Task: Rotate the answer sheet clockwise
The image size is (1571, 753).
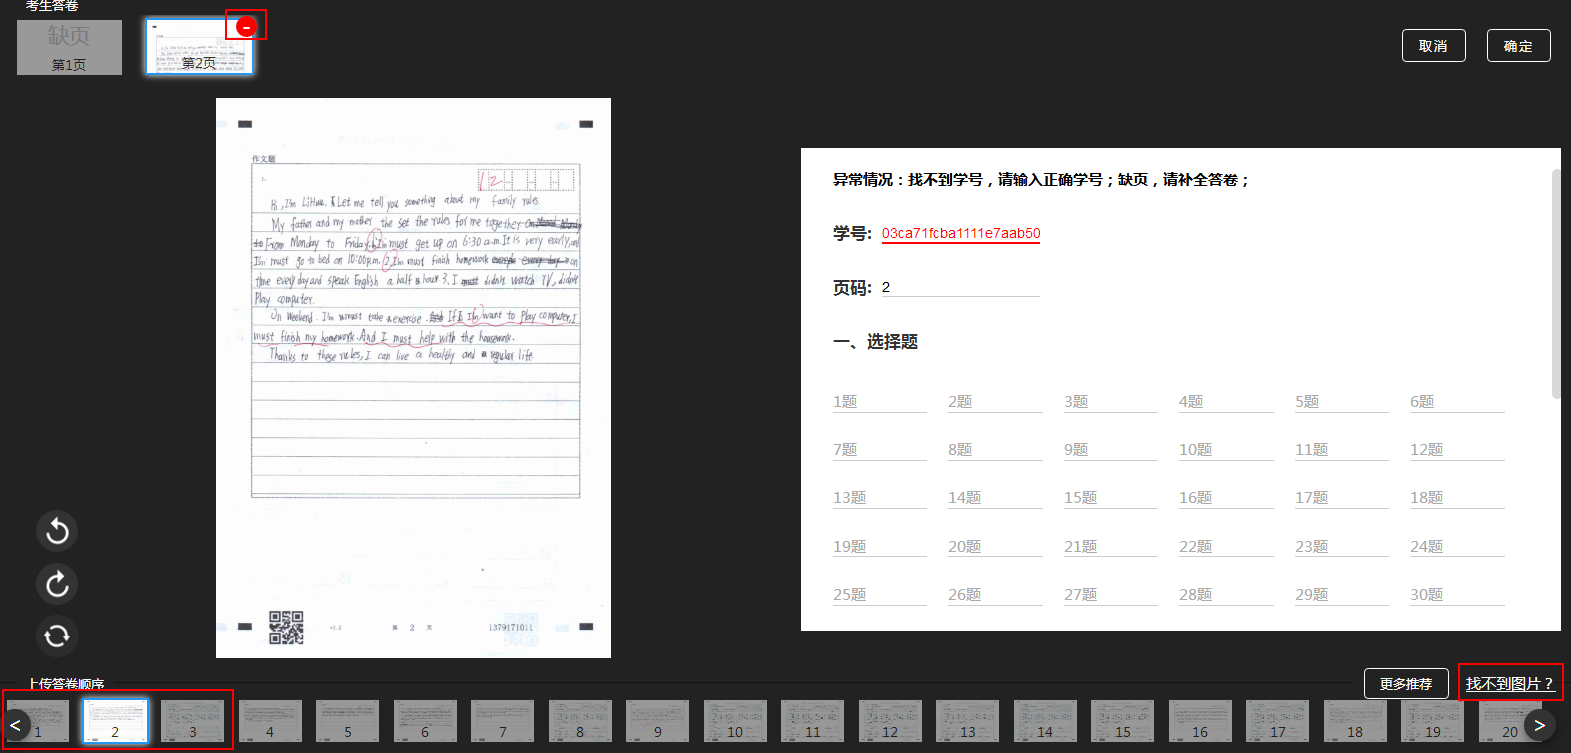Action: coord(57,584)
